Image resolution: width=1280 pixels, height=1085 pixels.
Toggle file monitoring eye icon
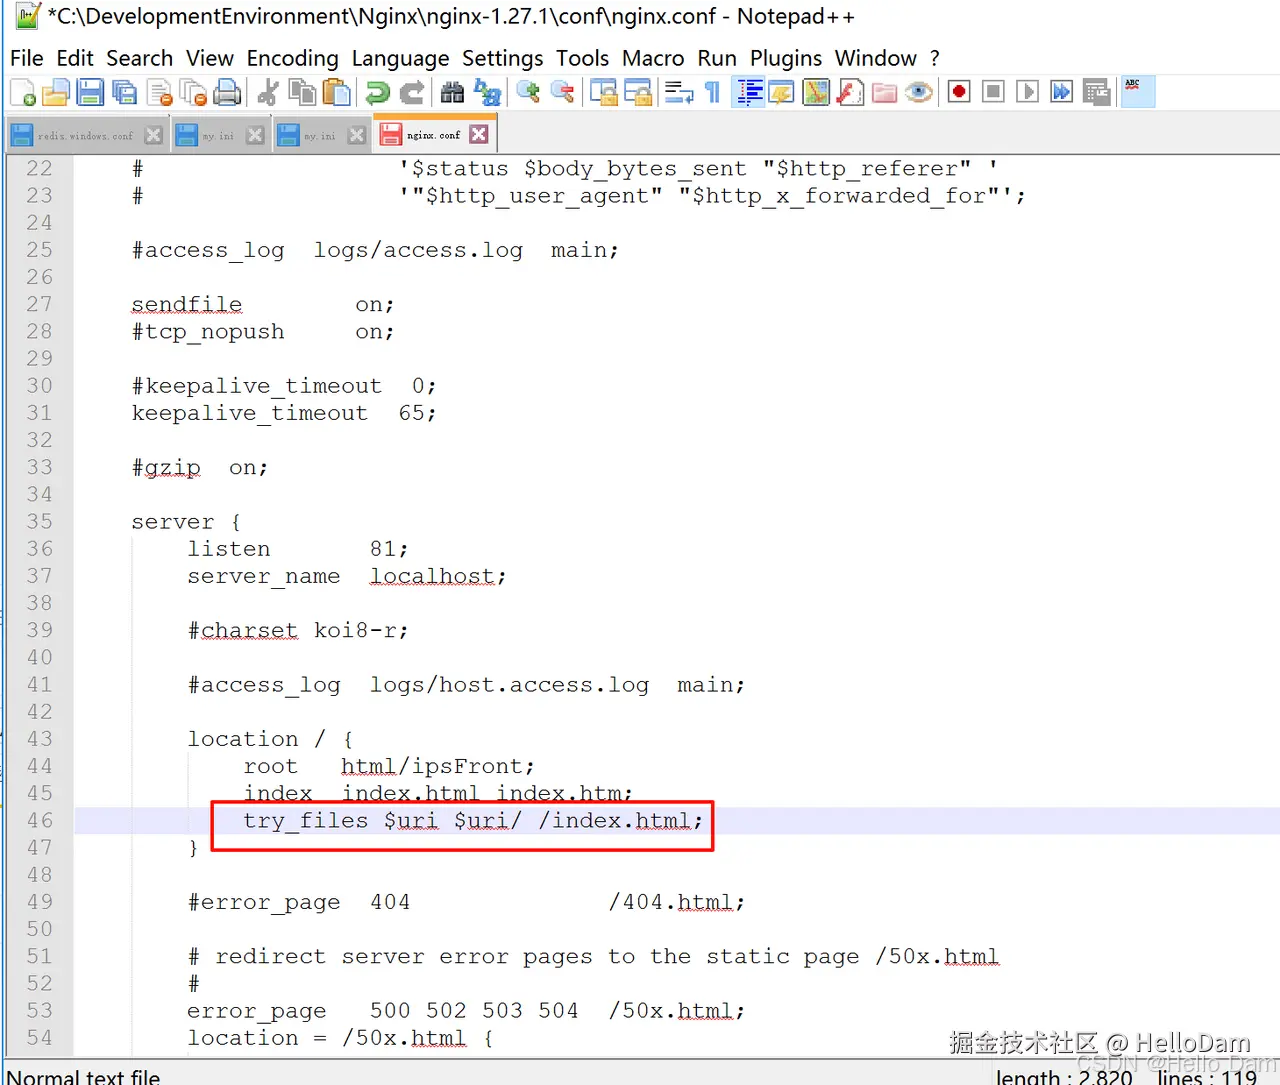[918, 93]
